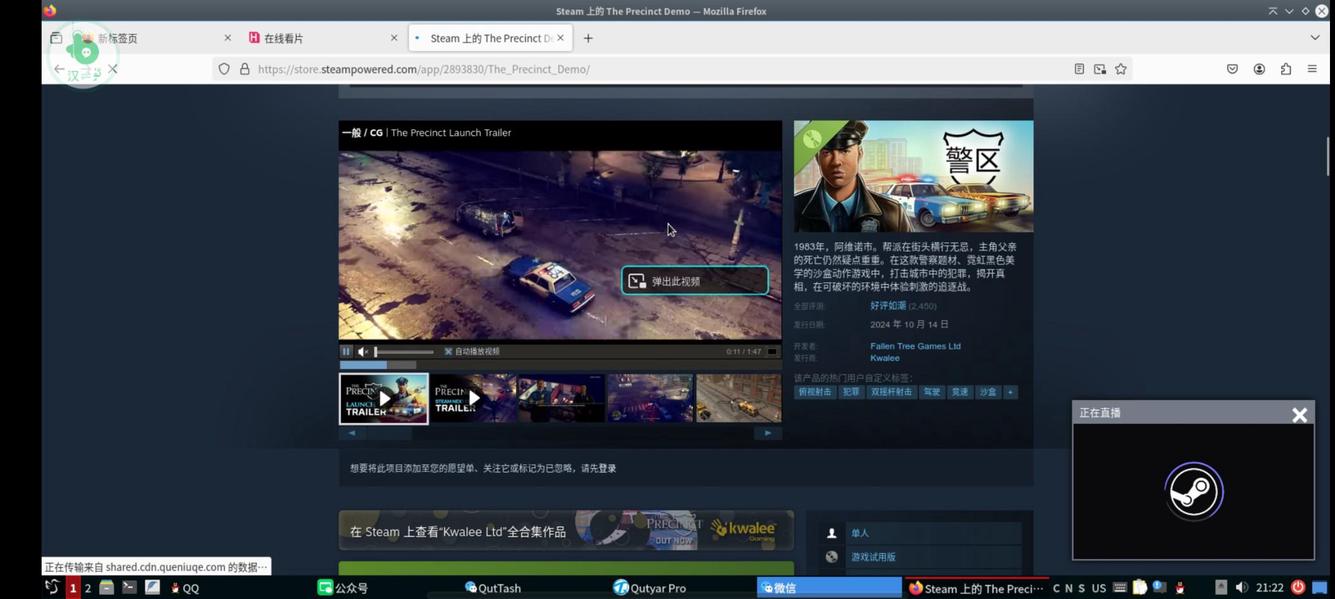Click the fullscreen icon on the video player
The height and width of the screenshot is (599, 1335).
pyautogui.click(x=771, y=351)
